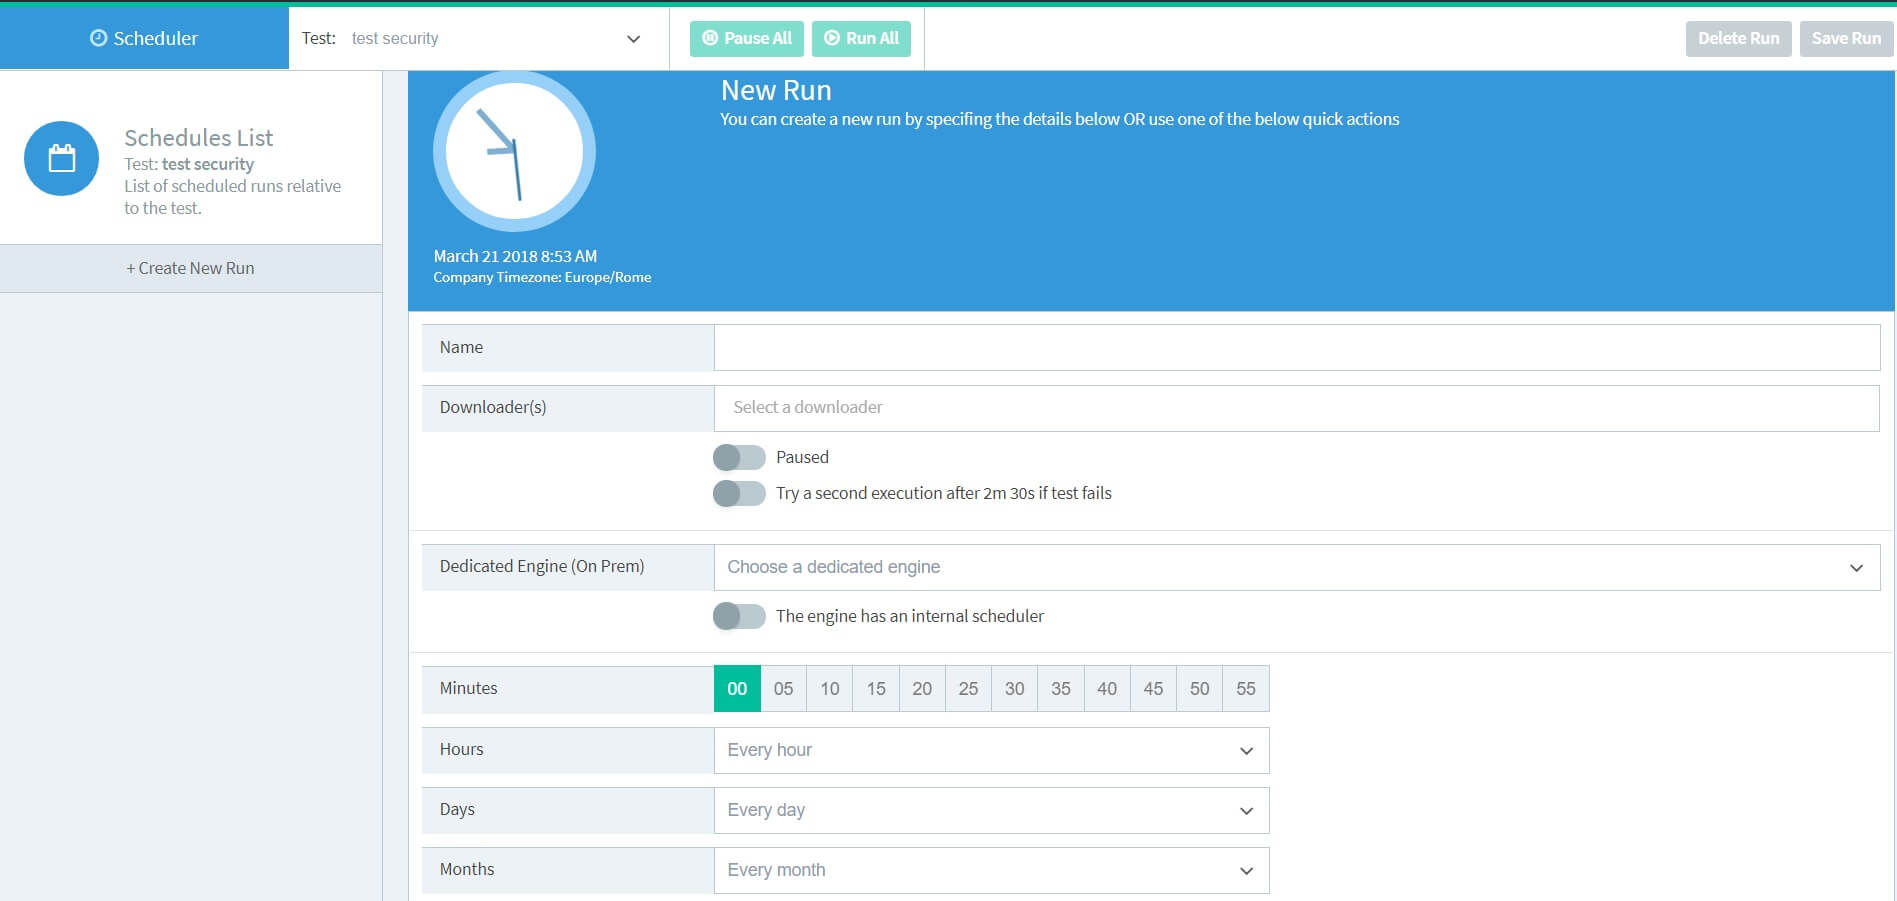
Task: Open the Scheduler tab with clock icon
Action: (144, 38)
